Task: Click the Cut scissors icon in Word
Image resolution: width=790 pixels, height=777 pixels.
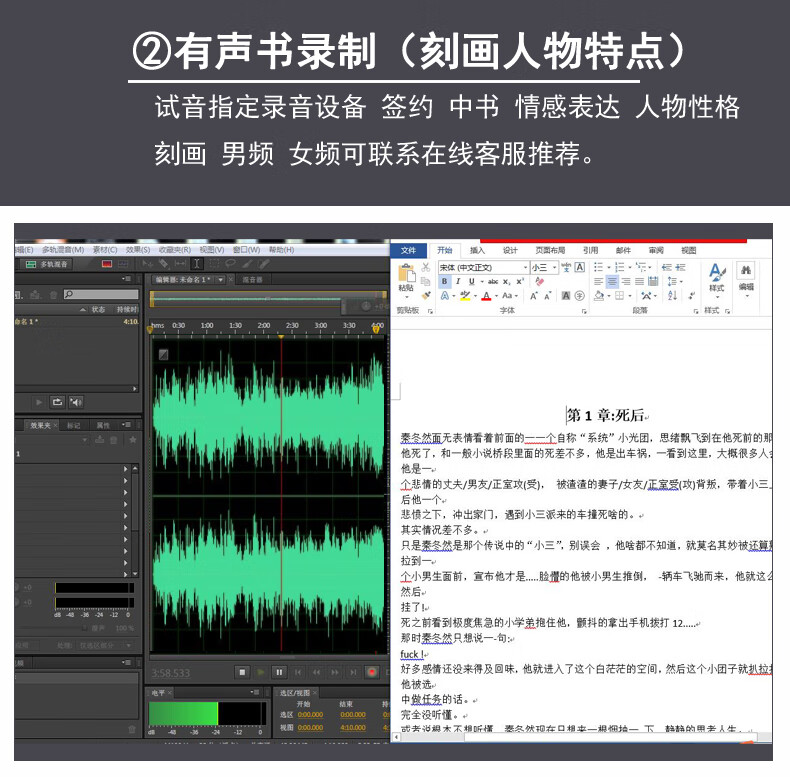Action: (x=426, y=267)
